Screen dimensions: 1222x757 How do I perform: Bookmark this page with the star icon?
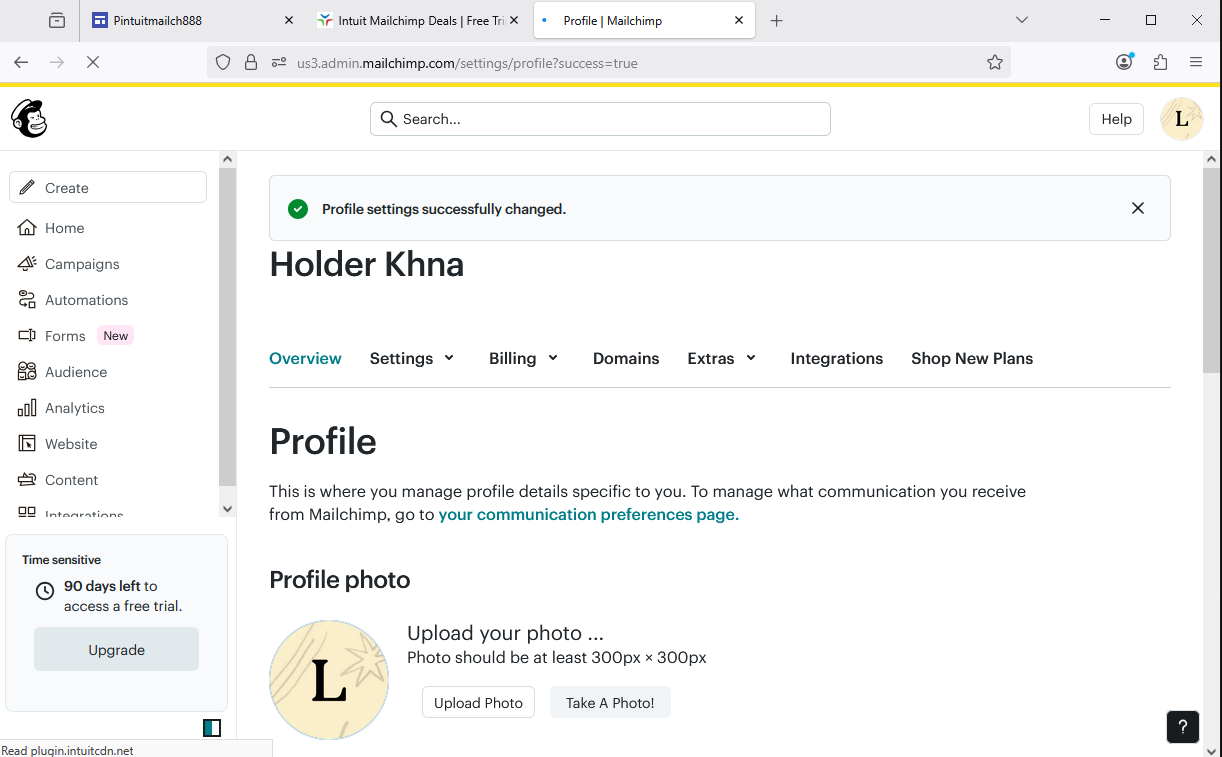[994, 62]
